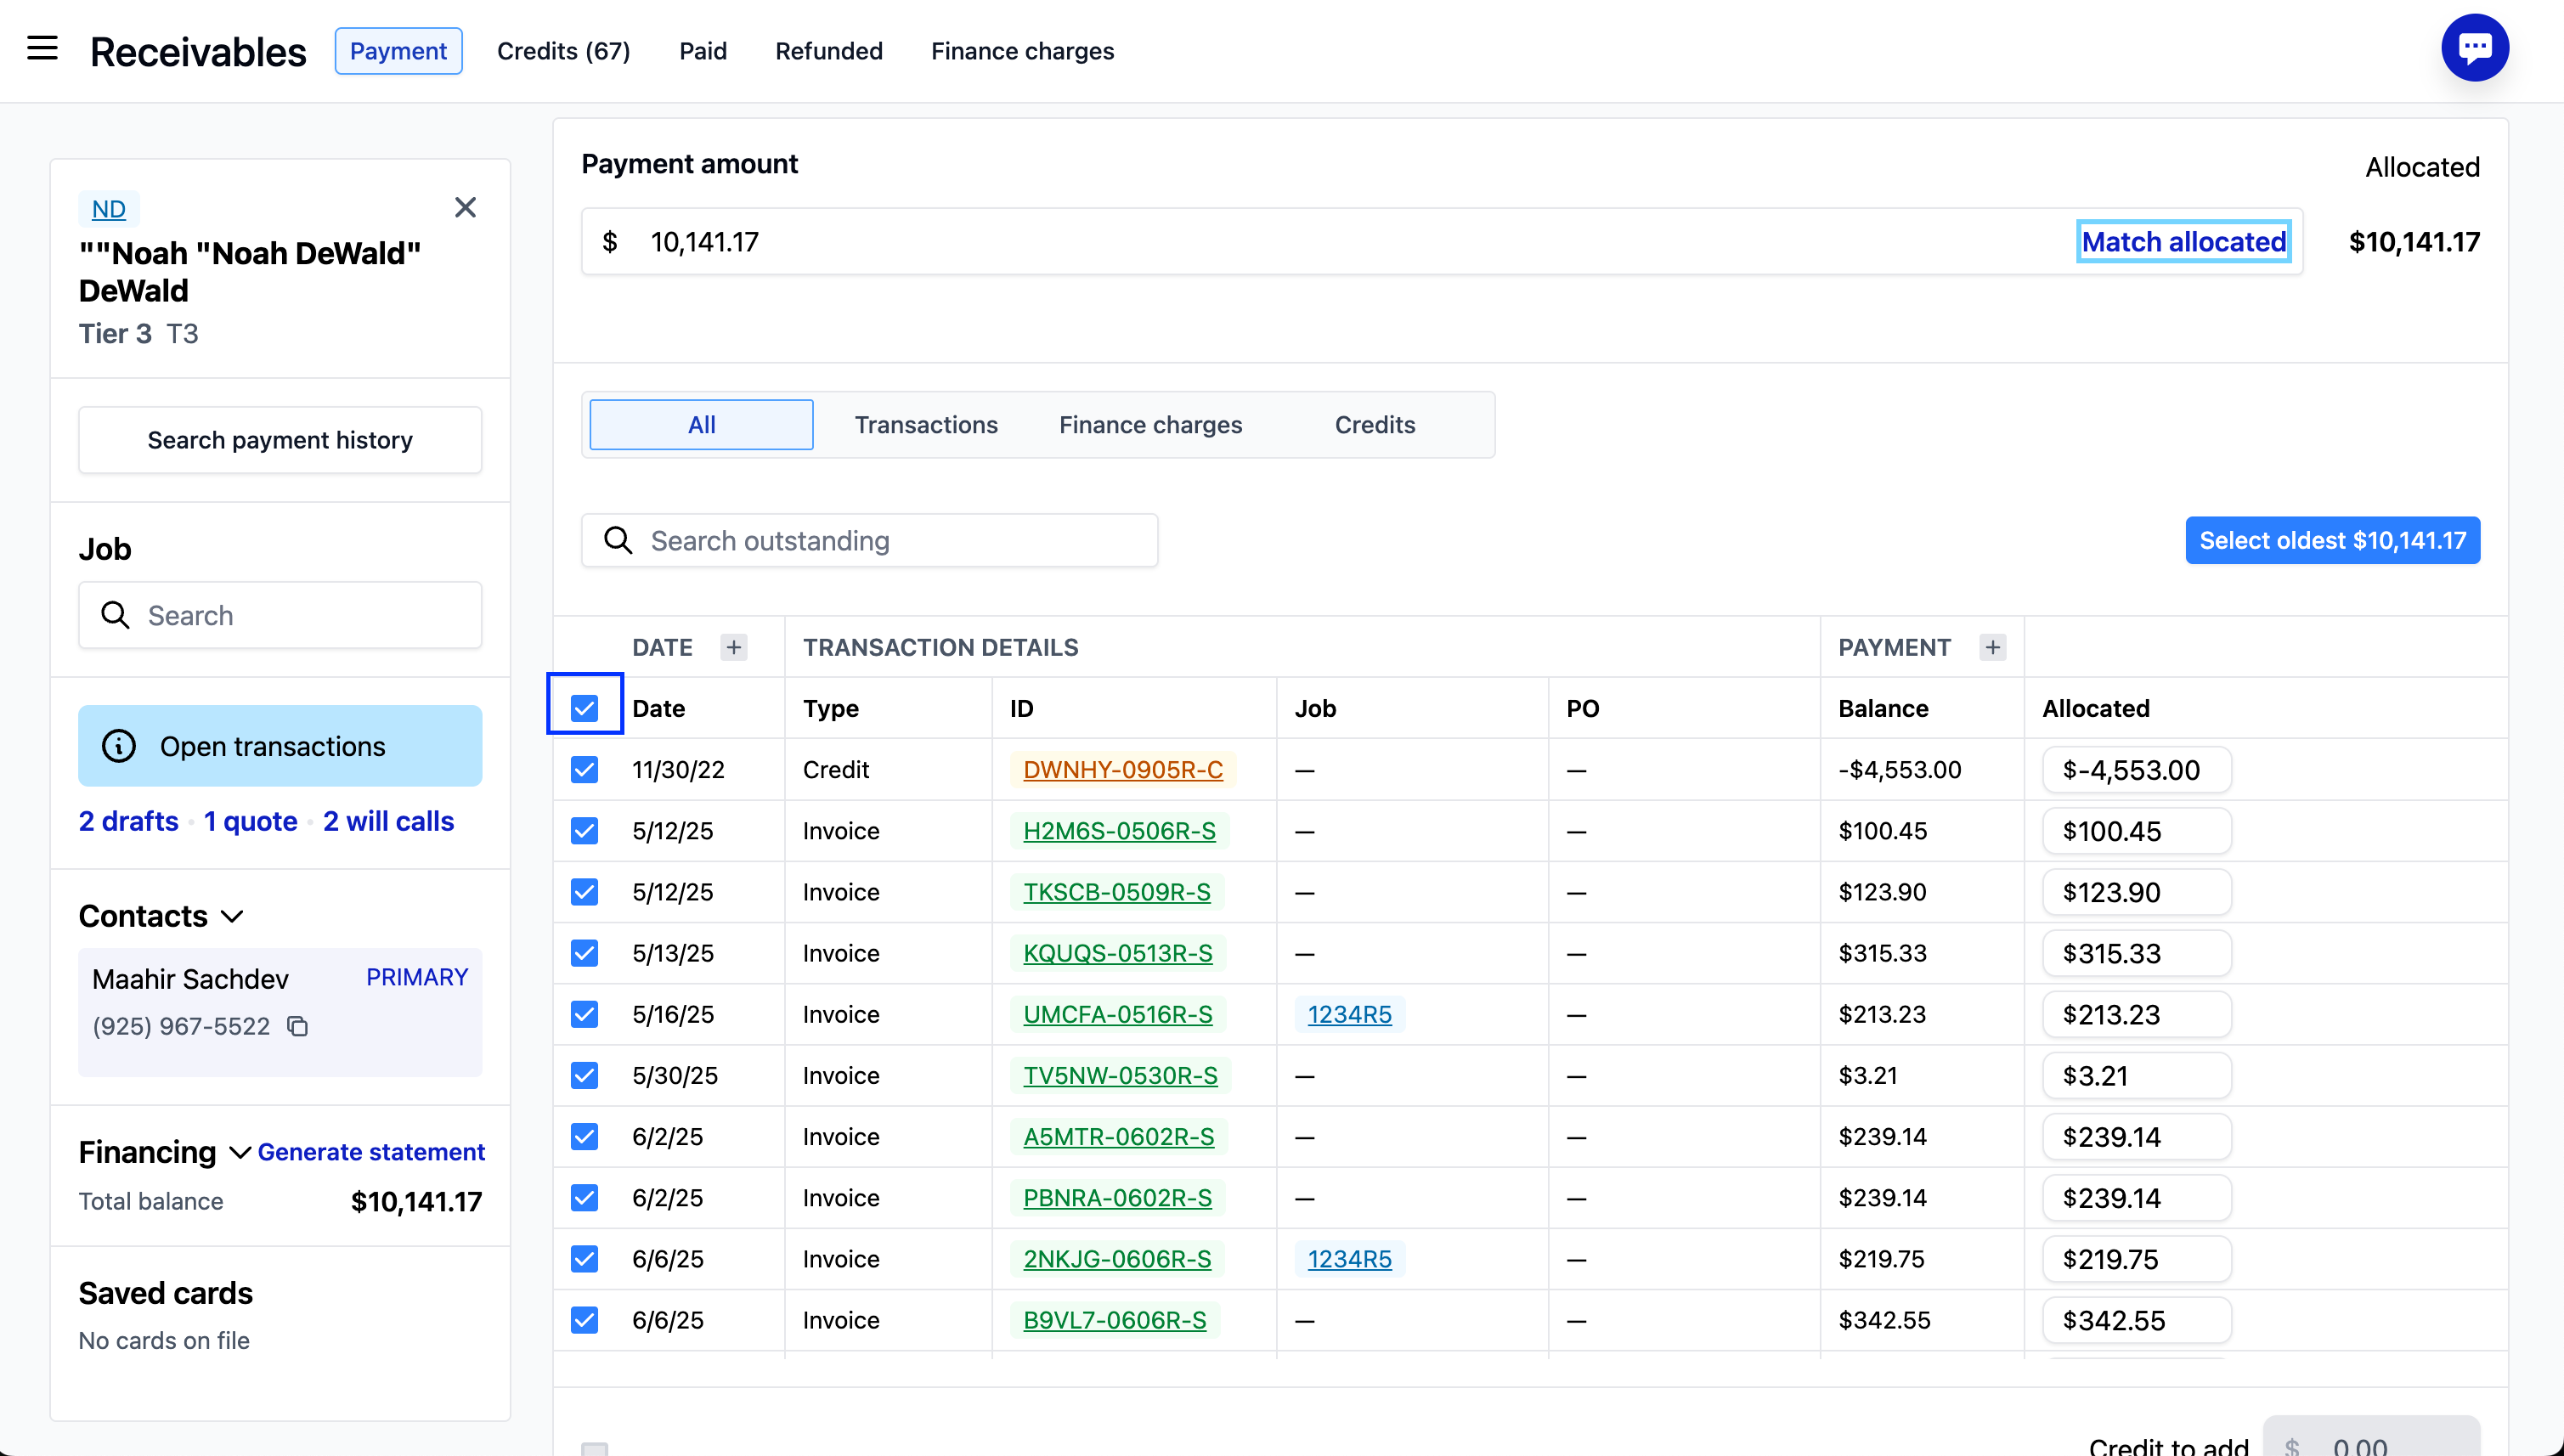Close the Noah DeWald customer panel
Image resolution: width=2564 pixels, height=1456 pixels.
pyautogui.click(x=465, y=207)
